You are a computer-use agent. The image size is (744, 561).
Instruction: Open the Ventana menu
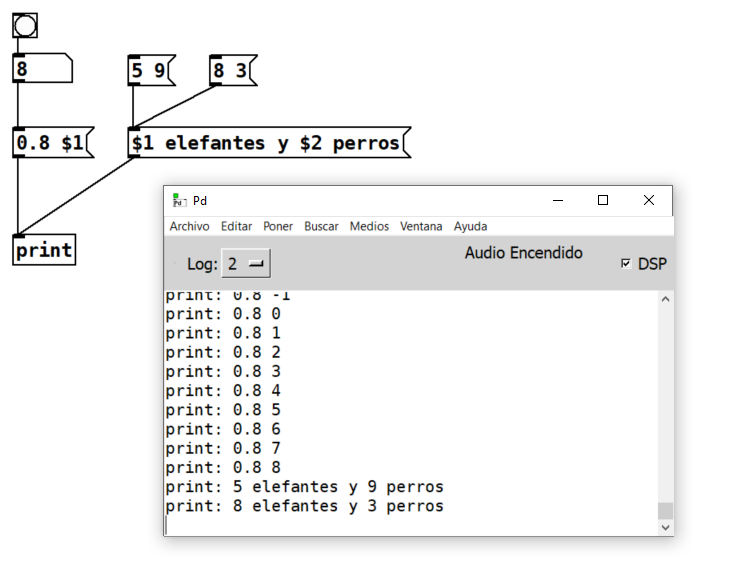(x=421, y=226)
